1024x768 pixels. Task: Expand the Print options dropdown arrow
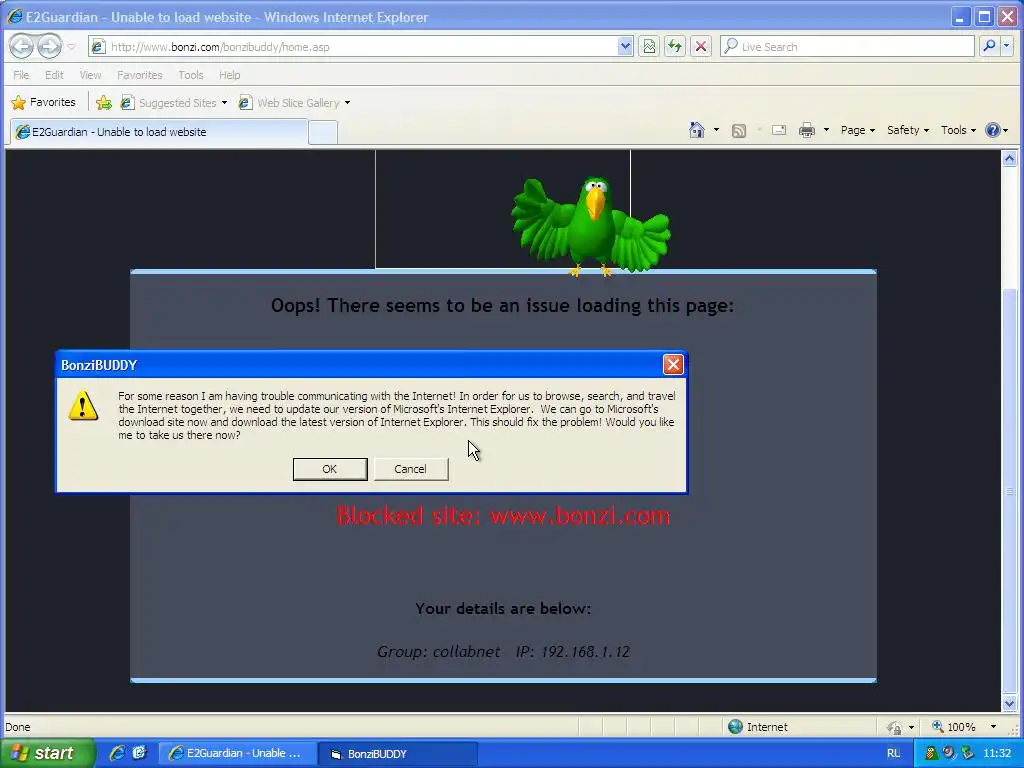point(826,130)
